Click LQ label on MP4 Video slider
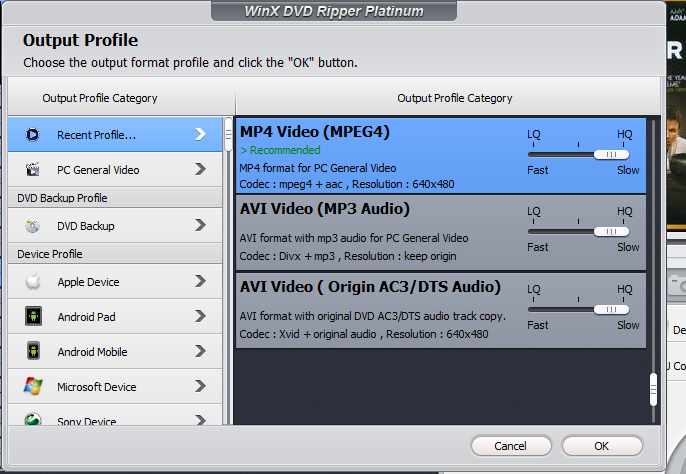 534,134
